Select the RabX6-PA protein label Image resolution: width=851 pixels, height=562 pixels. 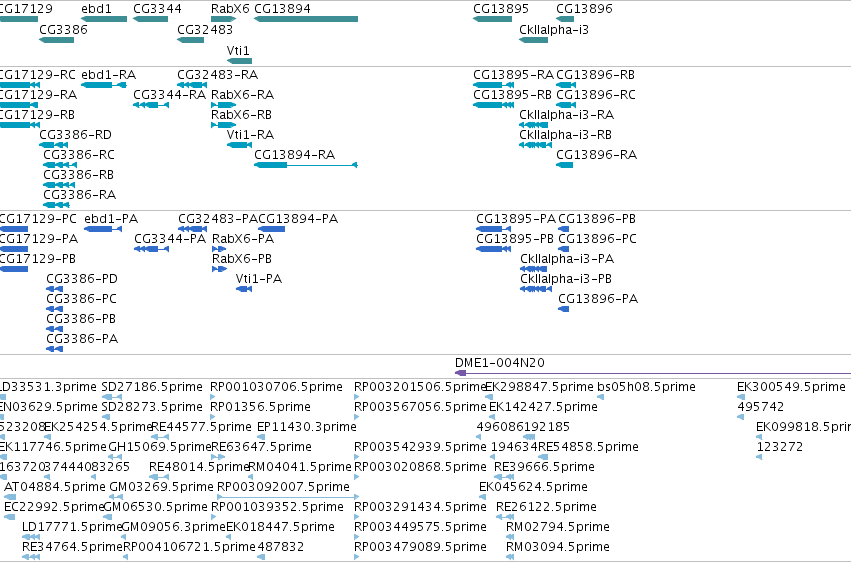click(243, 239)
